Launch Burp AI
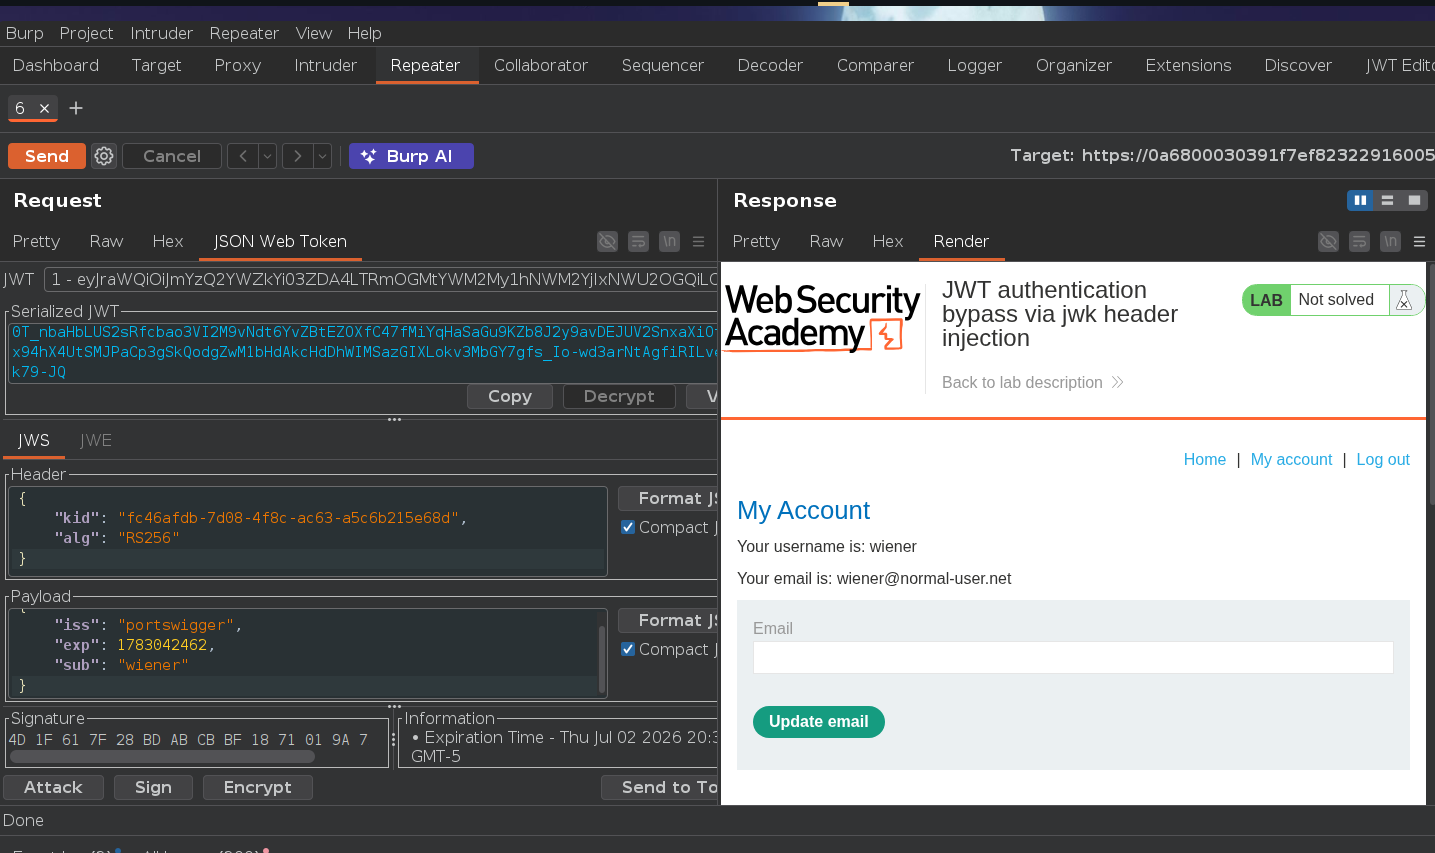The height and width of the screenshot is (853, 1435). click(x=411, y=156)
